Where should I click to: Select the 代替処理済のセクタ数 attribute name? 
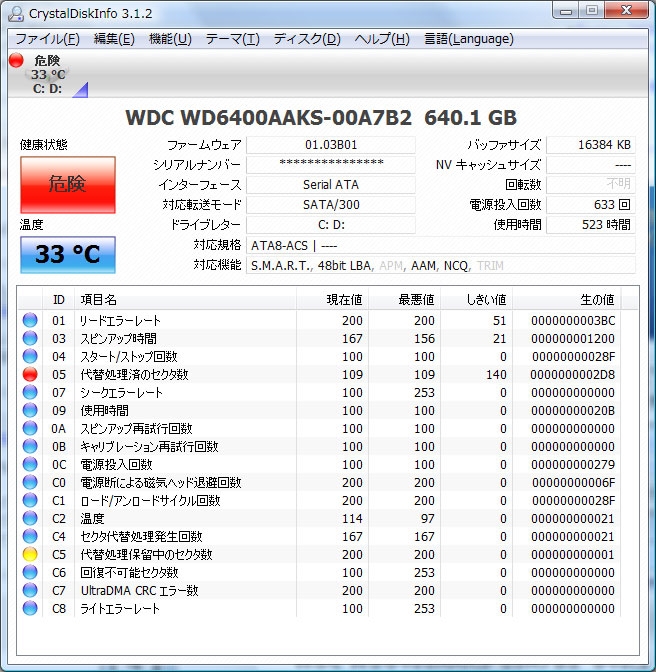click(134, 375)
